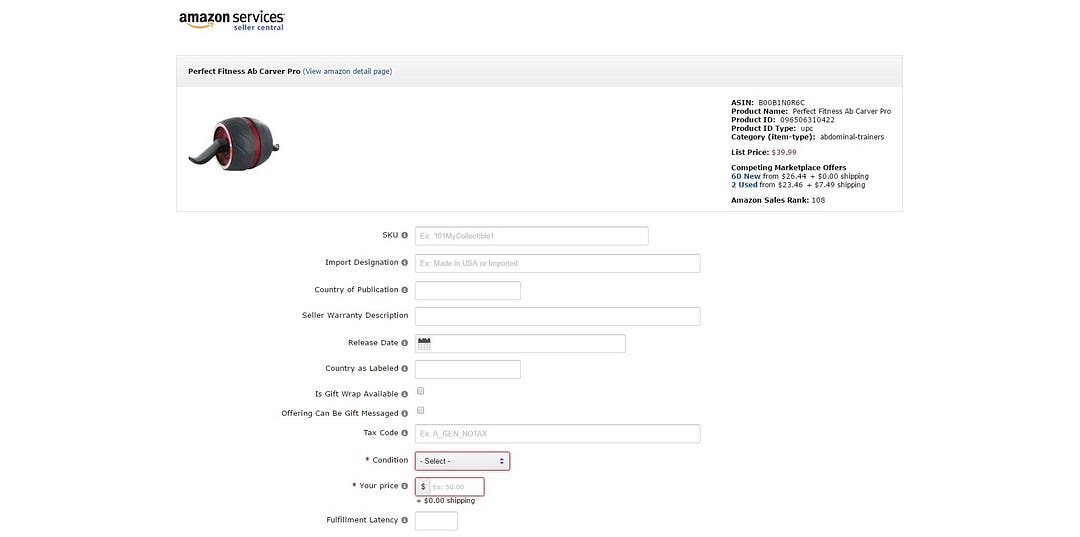Click the Country as Labeled field

point(468,369)
